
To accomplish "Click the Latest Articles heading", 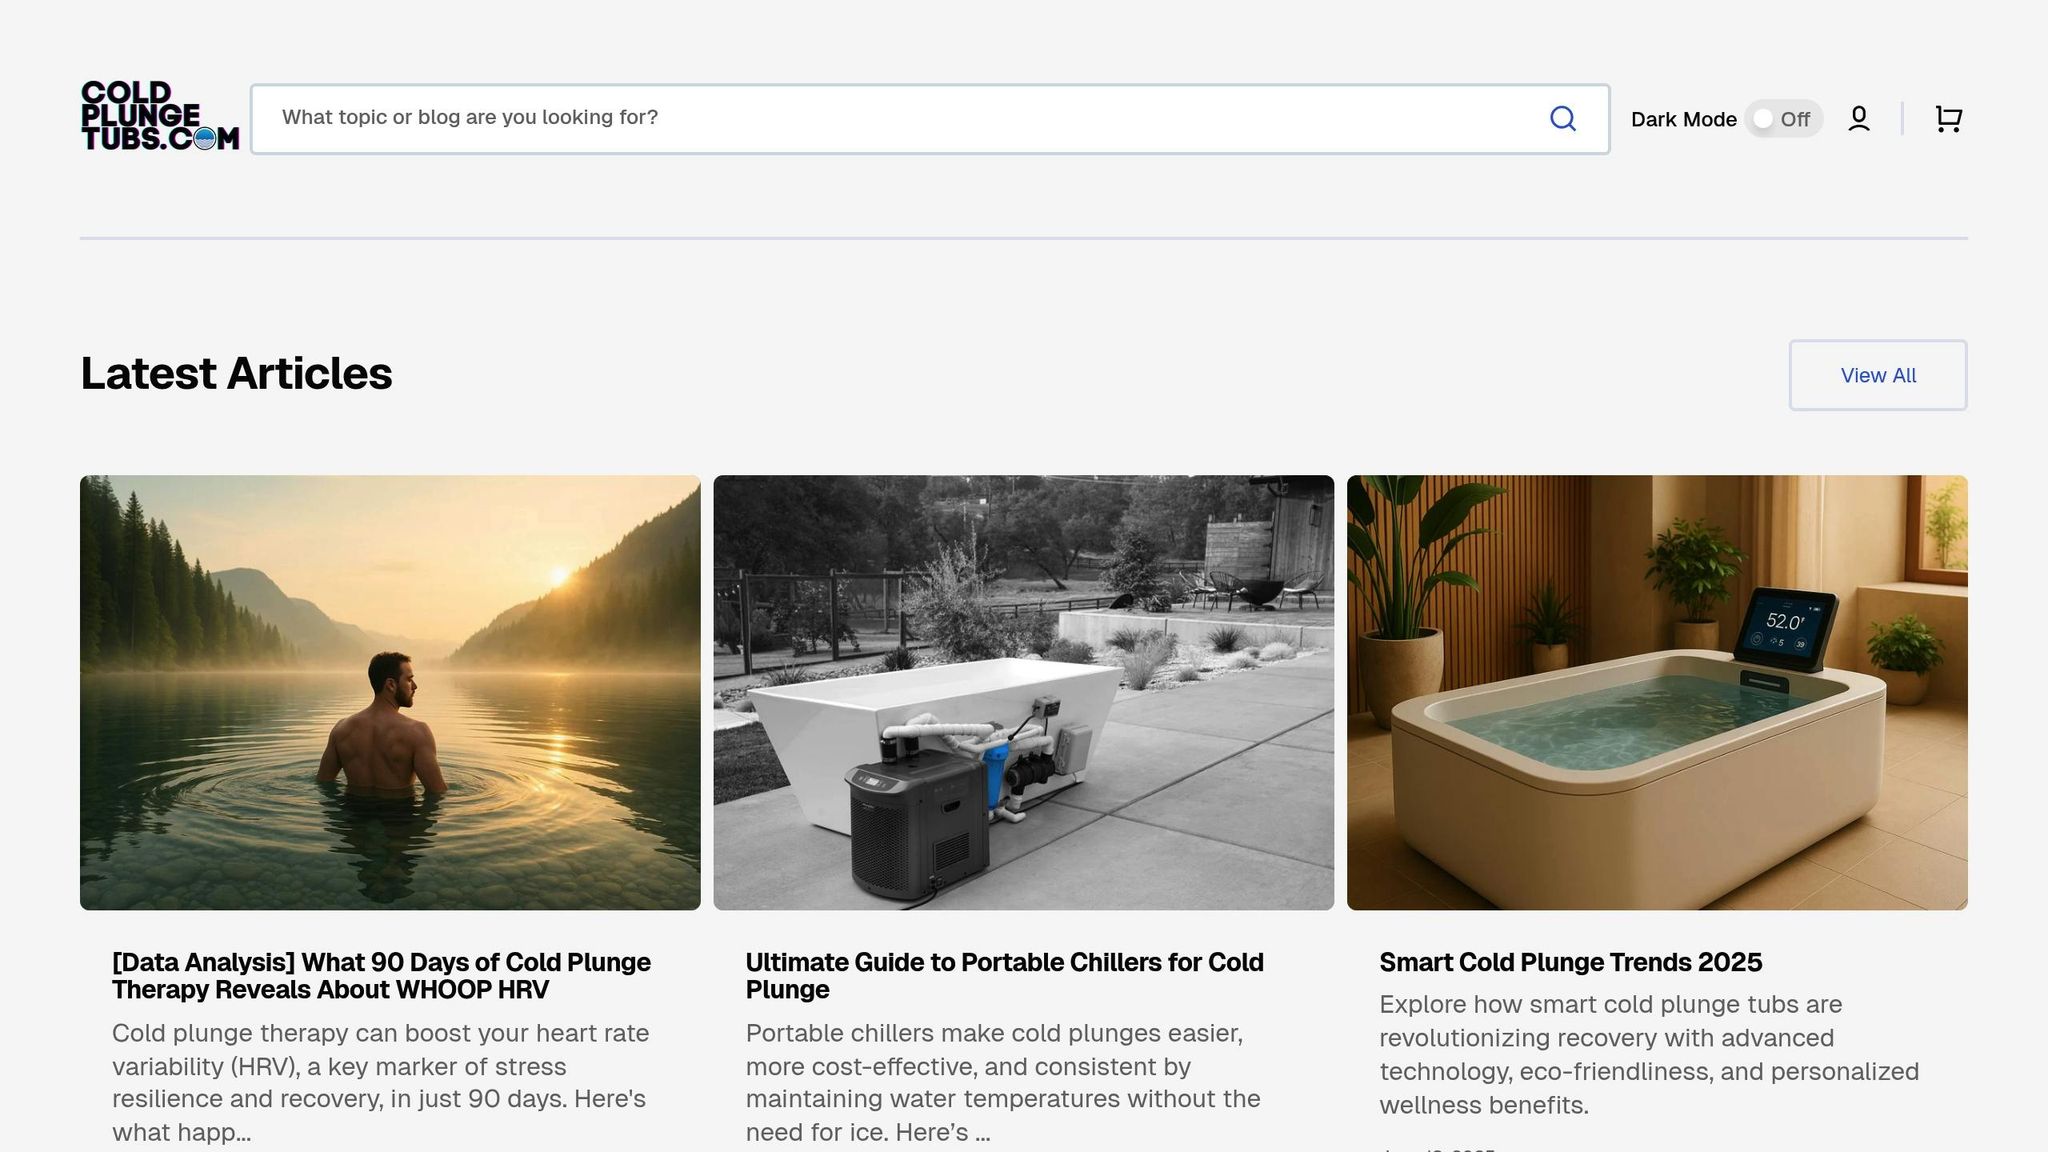I will point(236,374).
